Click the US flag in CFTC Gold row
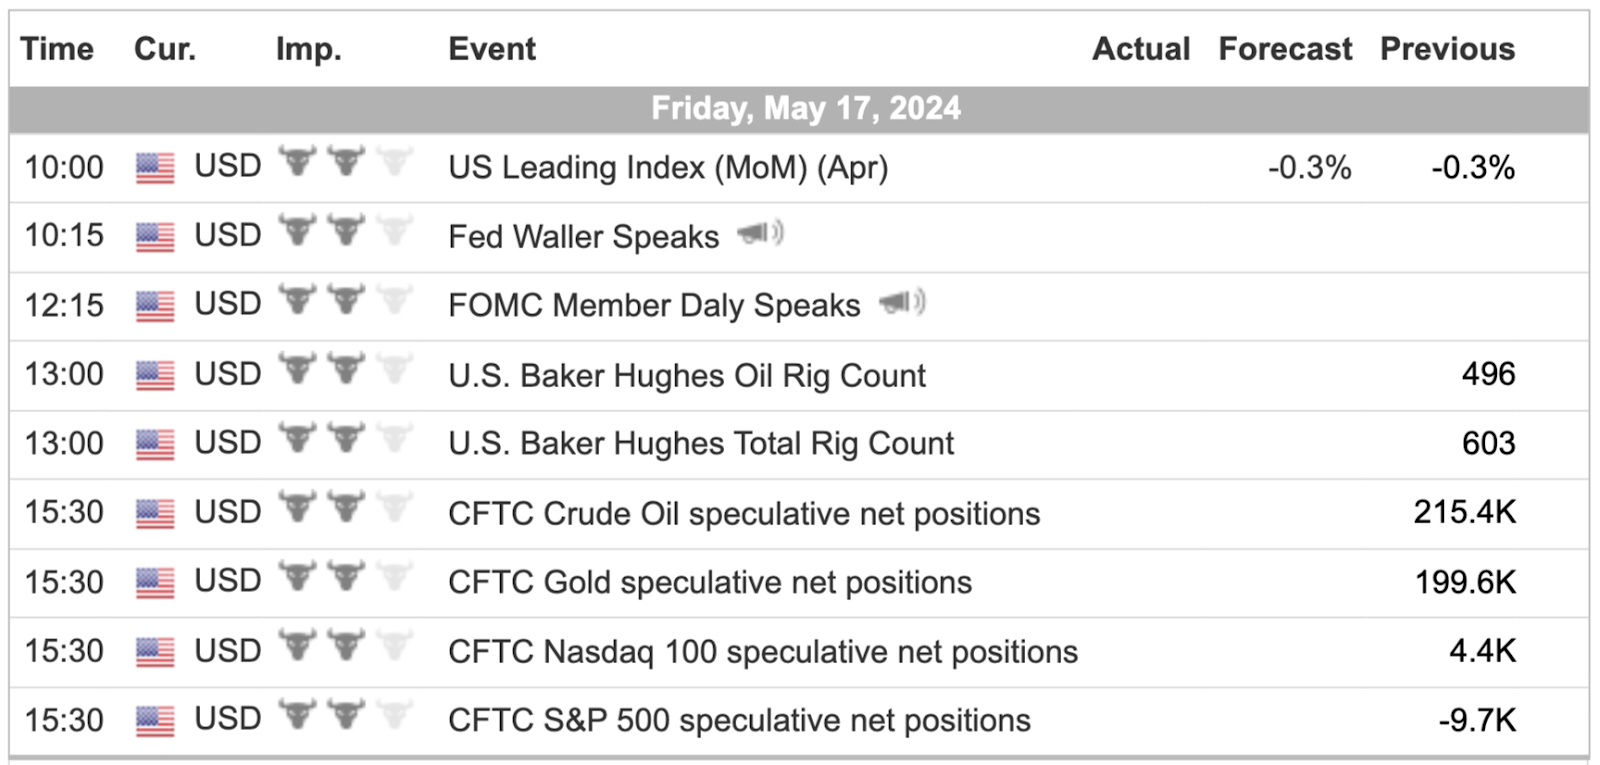Screen dimensions: 1600x765 [155, 583]
